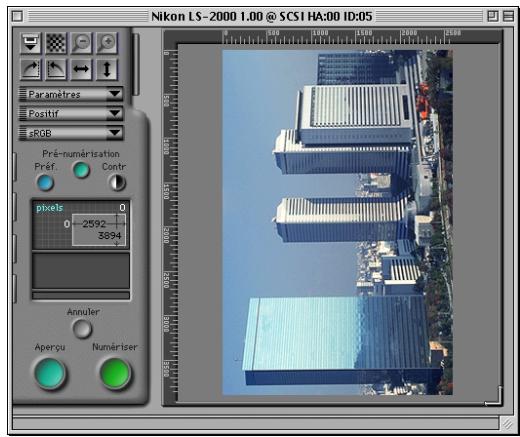
Task: Click the Préf. blue round button
Action: (x=45, y=183)
